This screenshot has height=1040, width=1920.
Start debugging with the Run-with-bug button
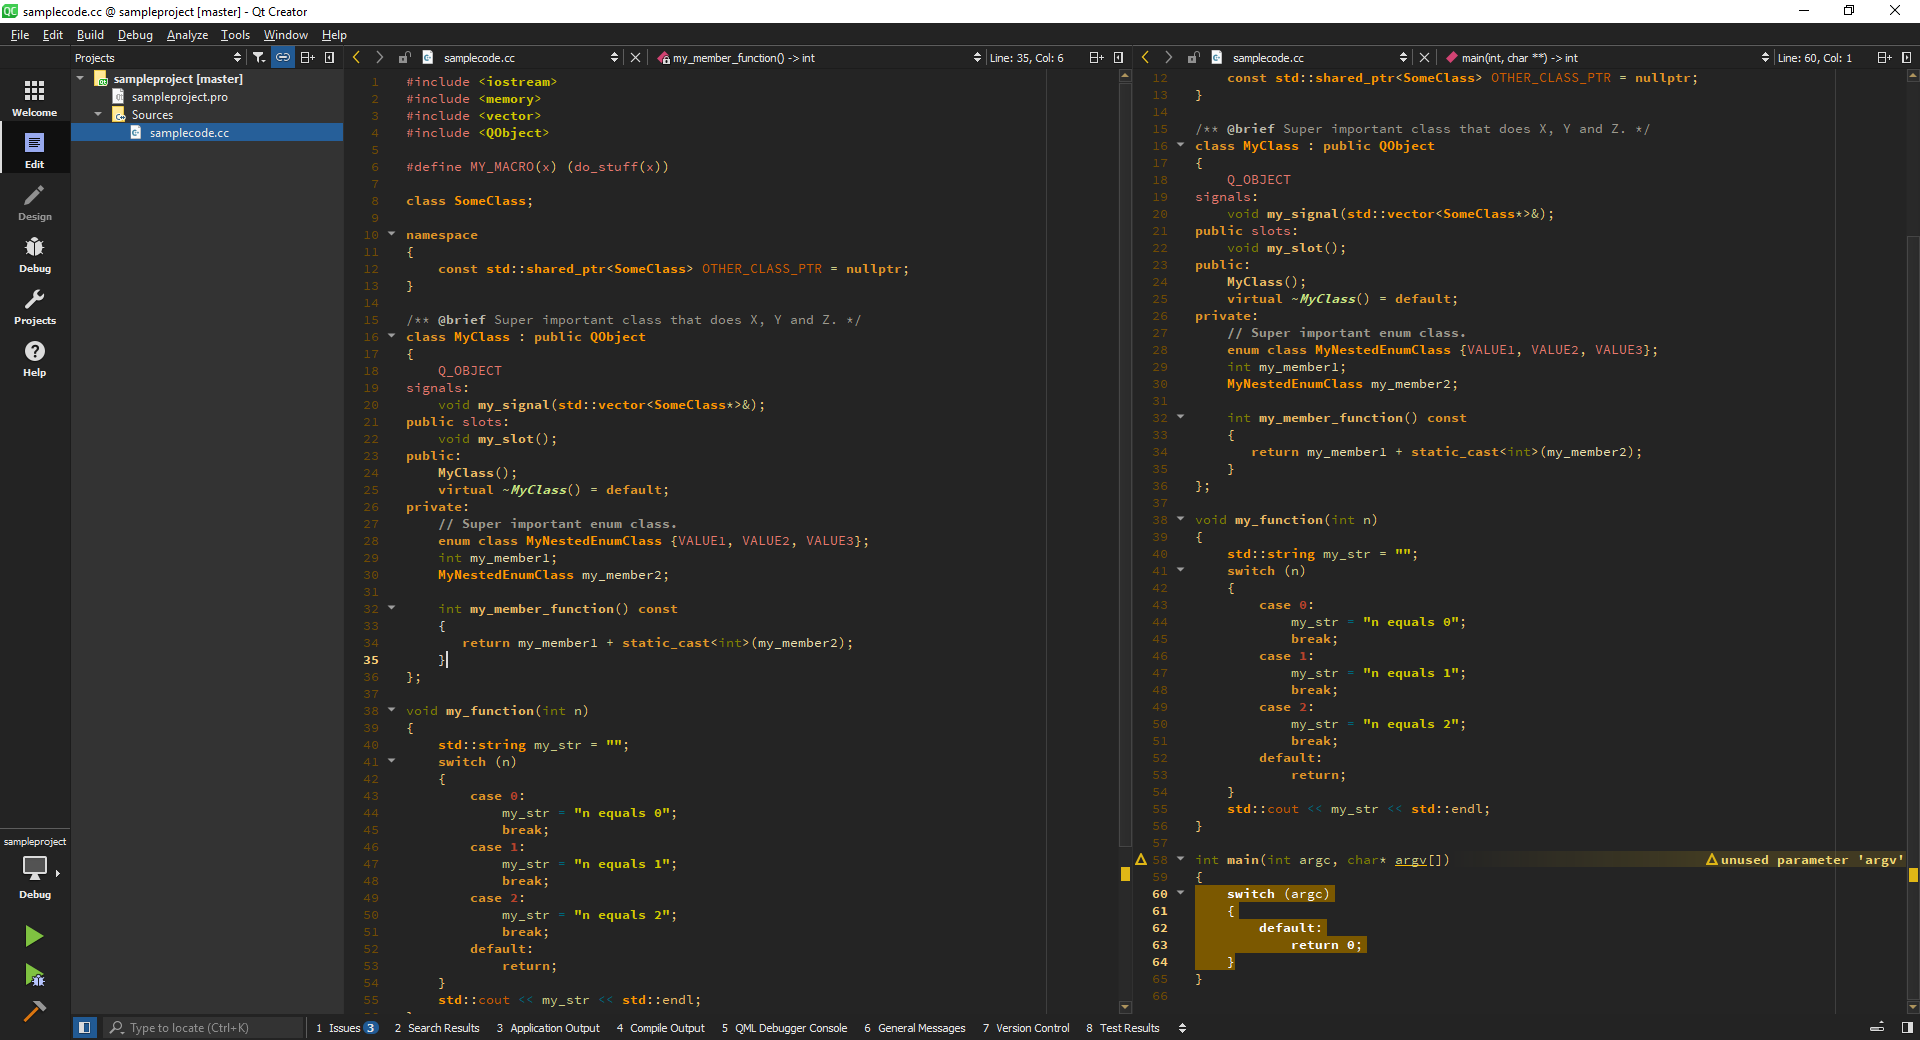(x=34, y=975)
